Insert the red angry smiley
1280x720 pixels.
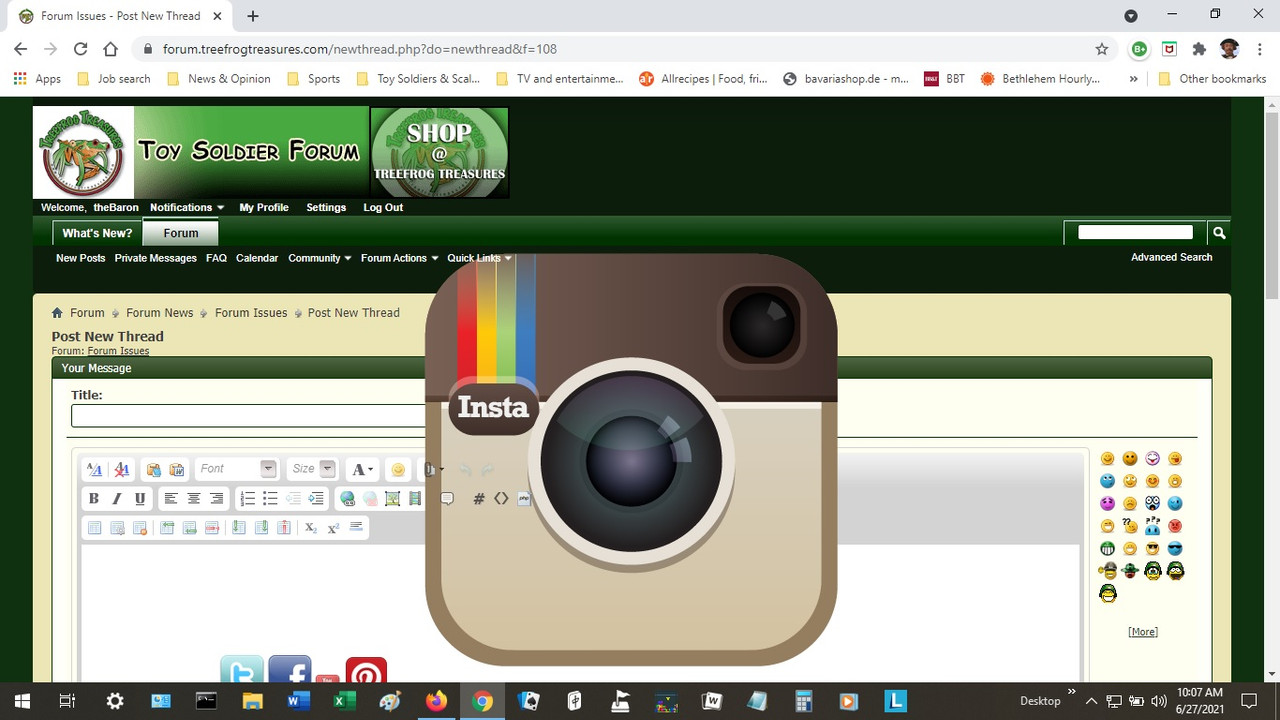click(x=1175, y=526)
